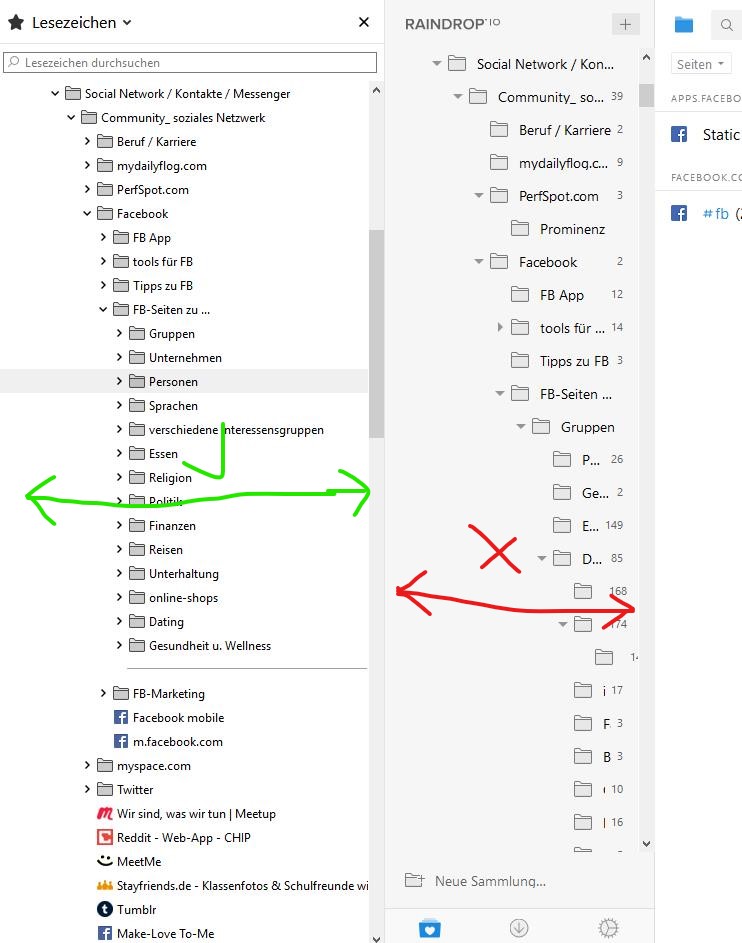Collapse Community_ soziales Netzwerk folder in bookmarks
The image size is (742, 943).
pyautogui.click(x=71, y=117)
